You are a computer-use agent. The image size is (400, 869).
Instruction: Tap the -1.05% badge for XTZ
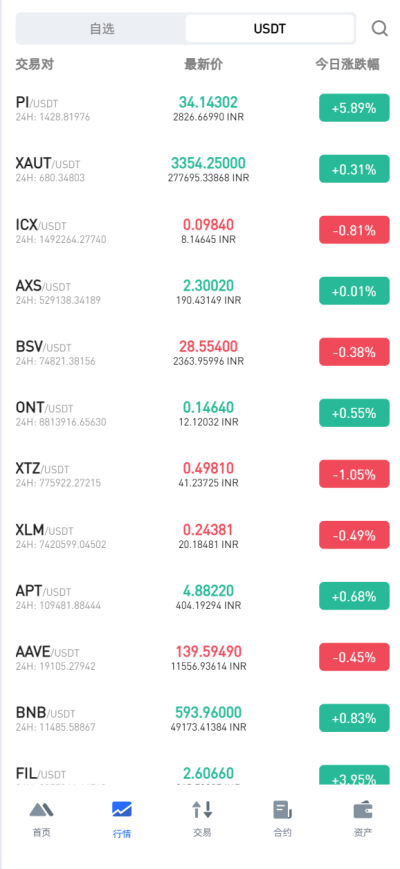pyautogui.click(x=354, y=474)
